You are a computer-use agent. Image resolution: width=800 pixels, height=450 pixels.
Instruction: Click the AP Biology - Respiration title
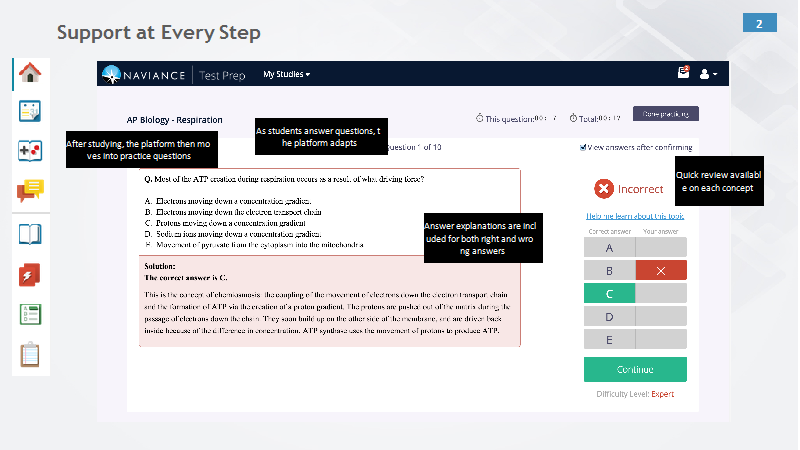coord(174,120)
